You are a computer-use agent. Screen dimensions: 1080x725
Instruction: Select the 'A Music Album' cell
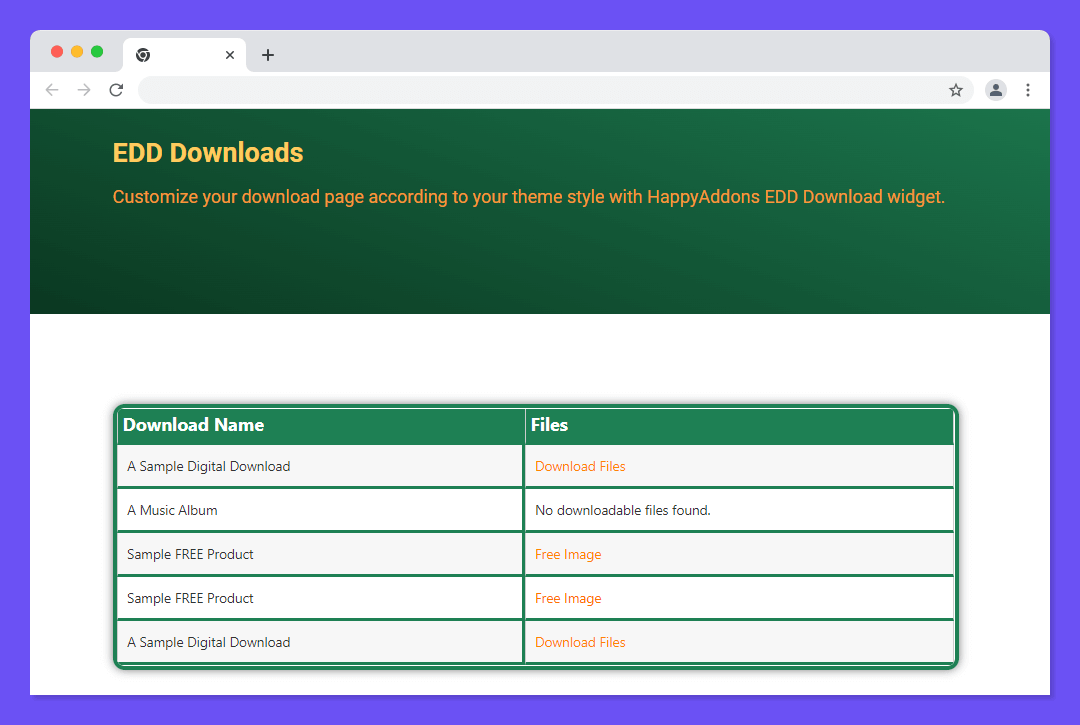320,510
